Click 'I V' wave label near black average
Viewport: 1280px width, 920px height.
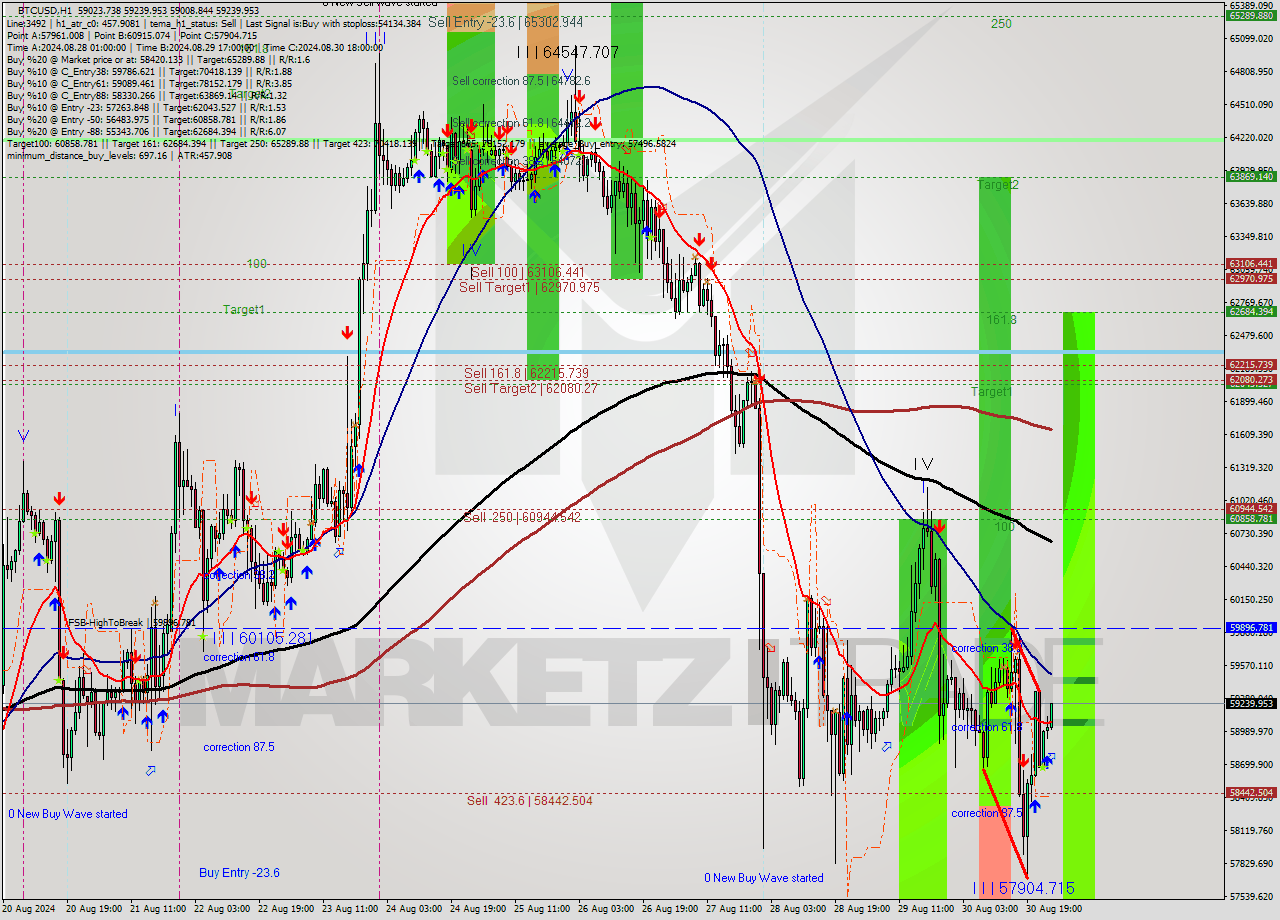pos(922,464)
